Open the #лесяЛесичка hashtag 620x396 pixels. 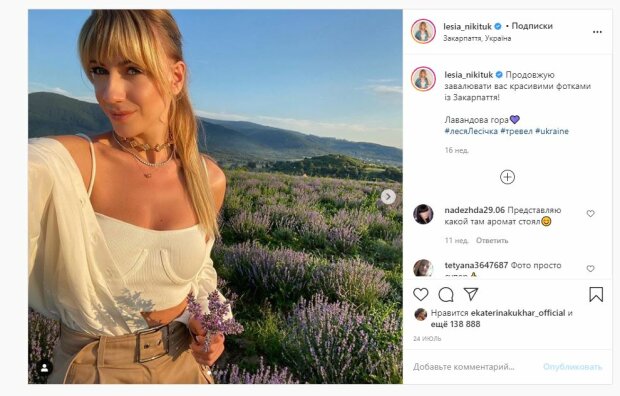pyautogui.click(x=471, y=131)
